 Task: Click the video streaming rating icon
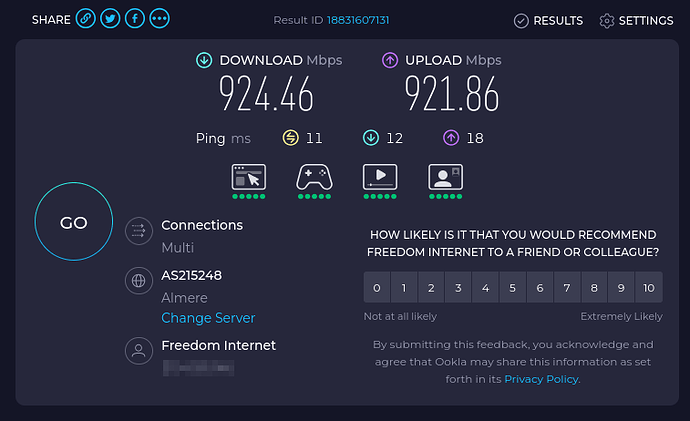click(x=380, y=177)
